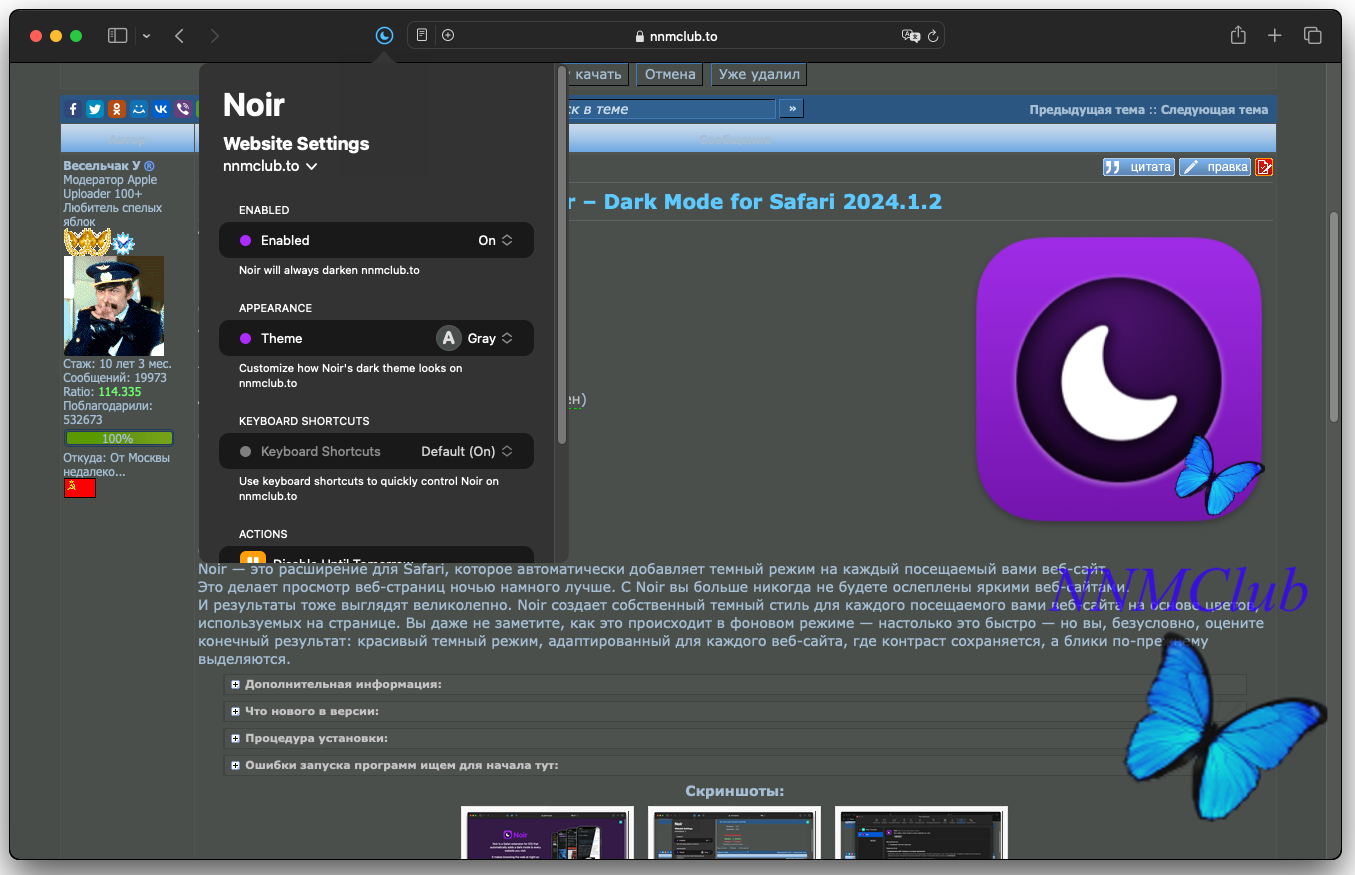Open the sidebar tab group chevron
The width and height of the screenshot is (1355, 875).
pyautogui.click(x=146, y=36)
